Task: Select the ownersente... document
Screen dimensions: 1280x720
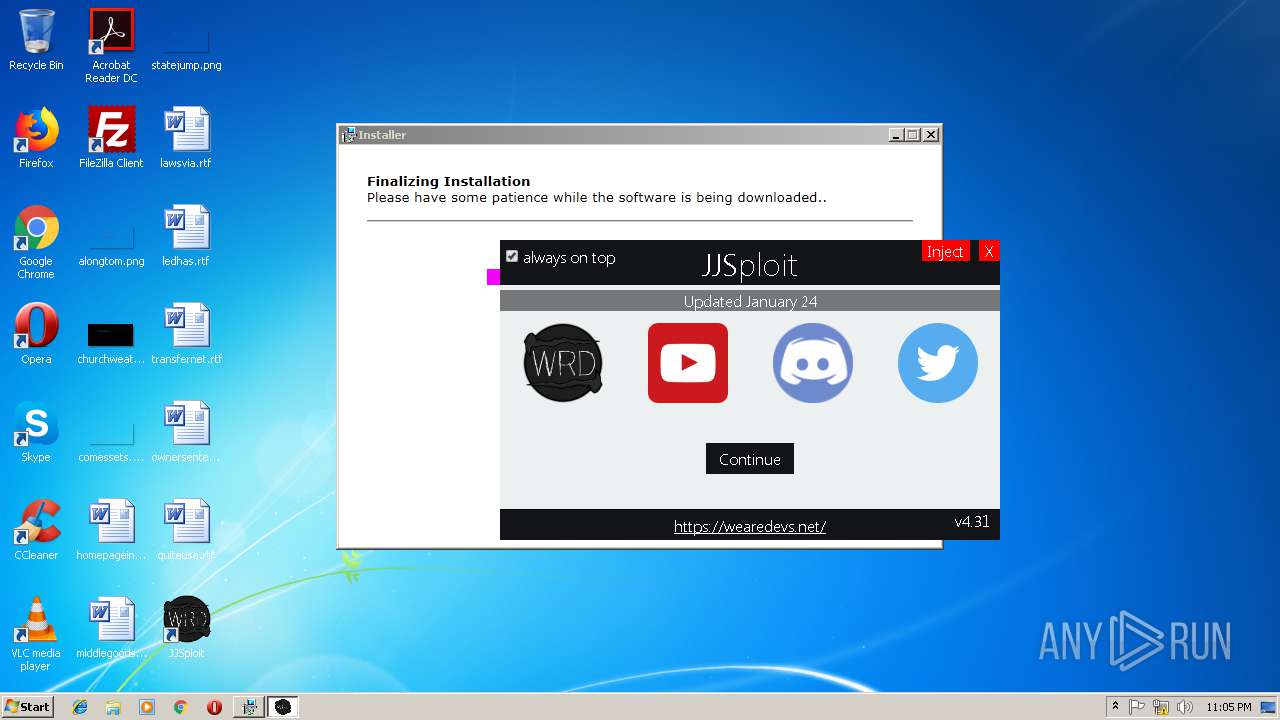Action: pyautogui.click(x=186, y=432)
